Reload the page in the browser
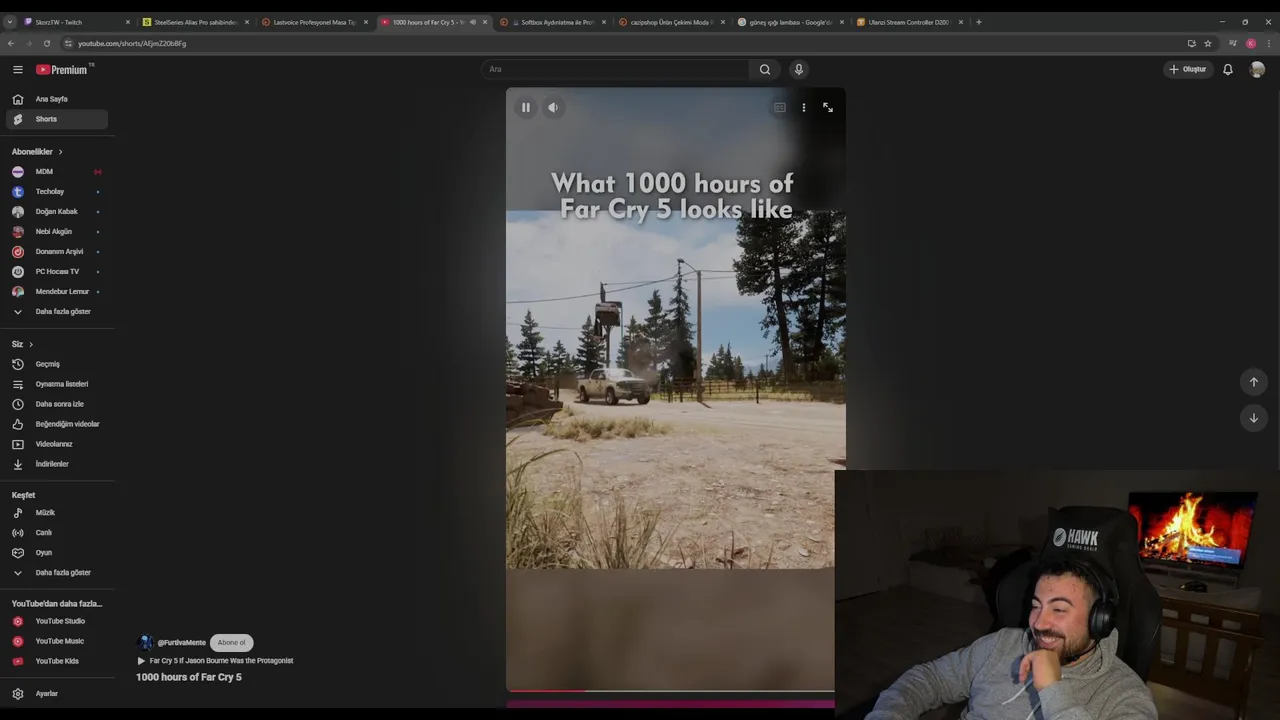Viewport: 1280px width, 720px height. 46,43
